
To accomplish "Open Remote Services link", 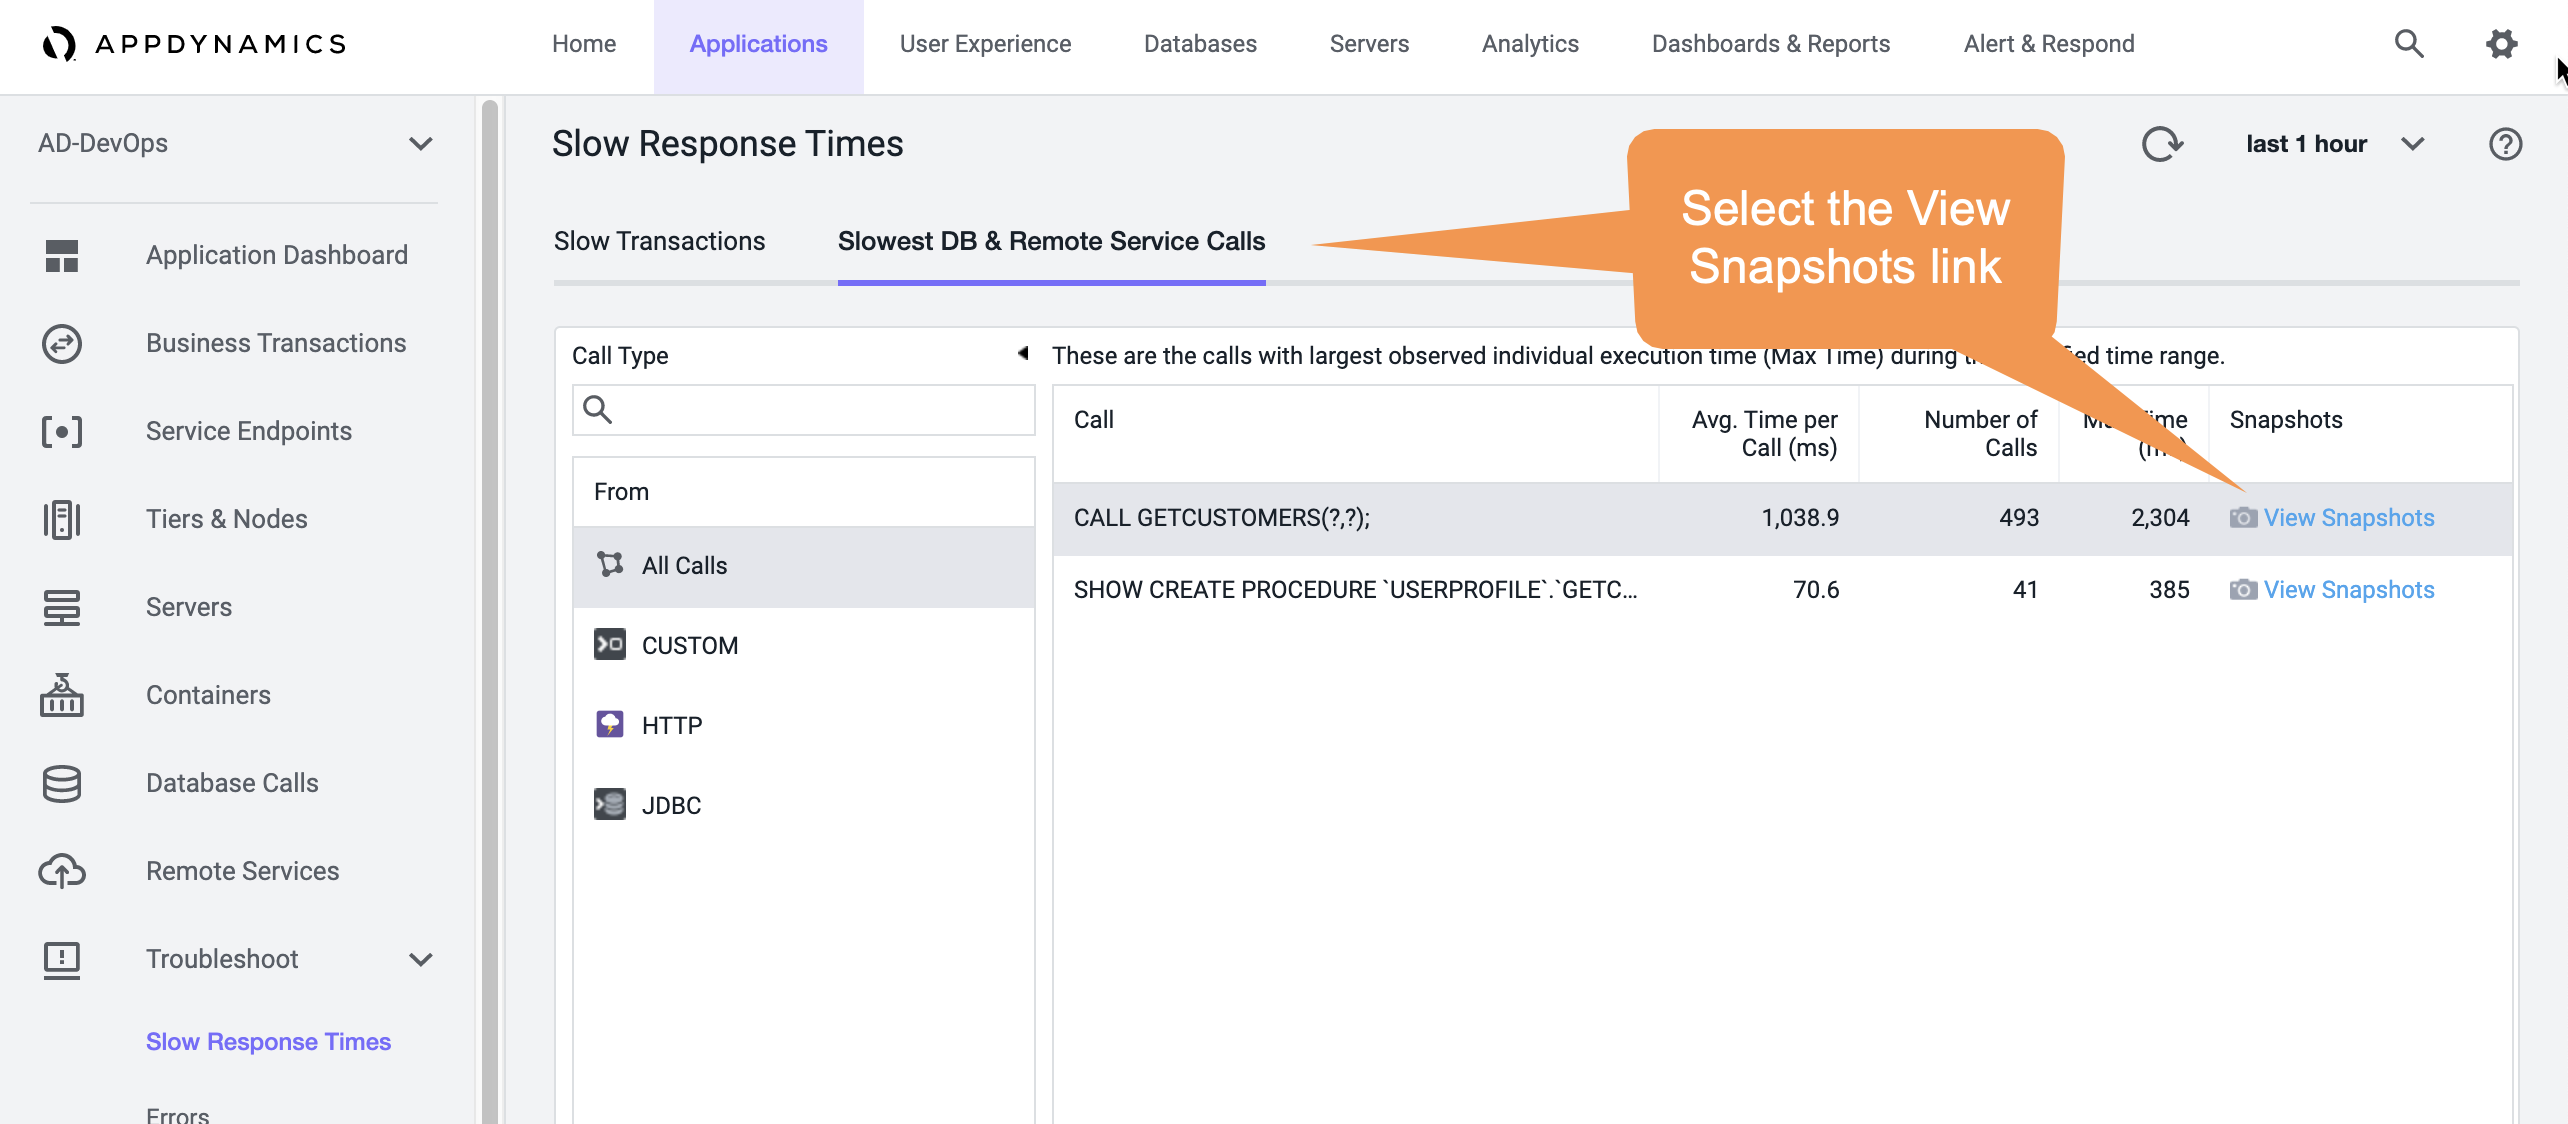I will point(243,871).
